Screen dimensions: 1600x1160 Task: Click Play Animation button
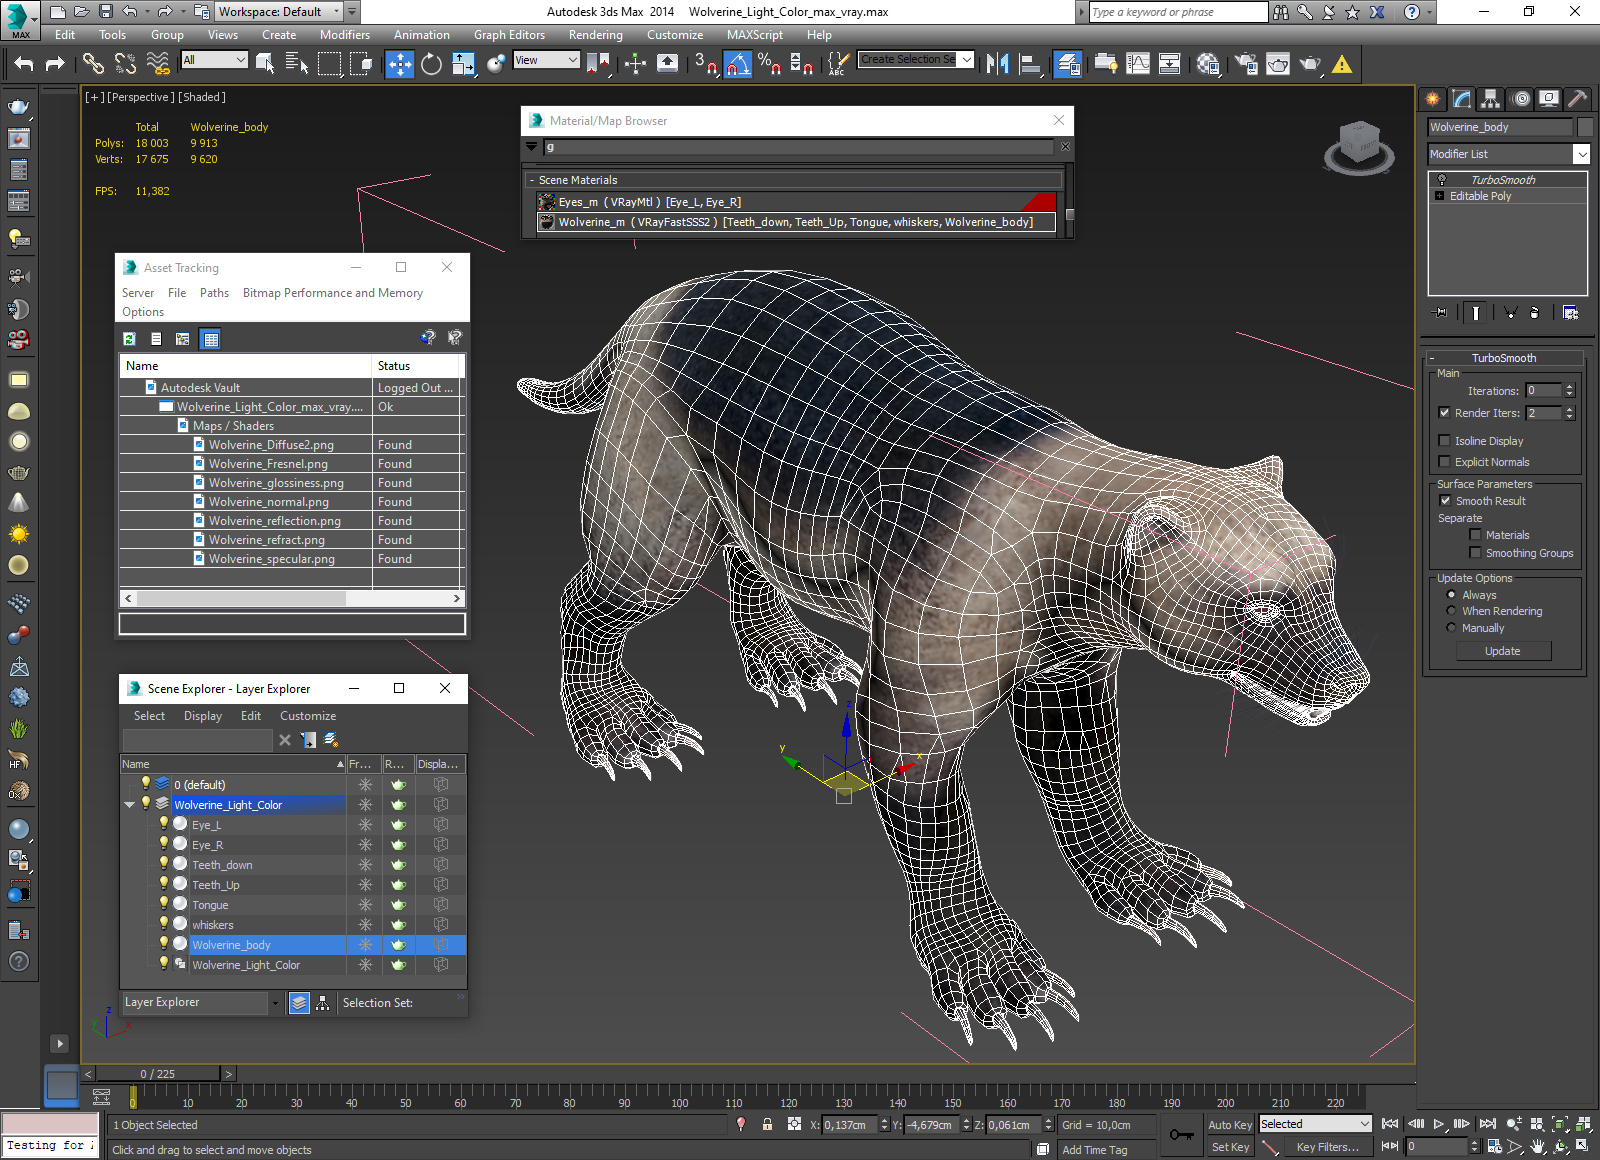point(1439,1124)
